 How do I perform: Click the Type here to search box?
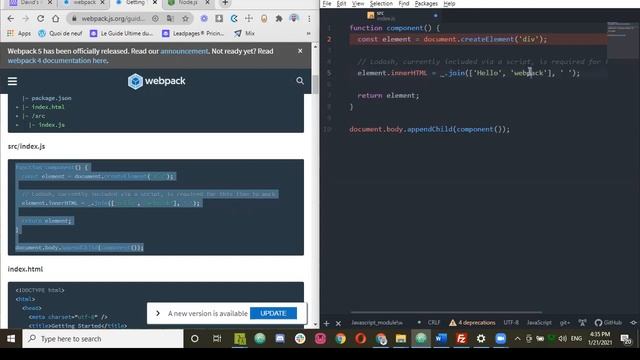[103, 339]
